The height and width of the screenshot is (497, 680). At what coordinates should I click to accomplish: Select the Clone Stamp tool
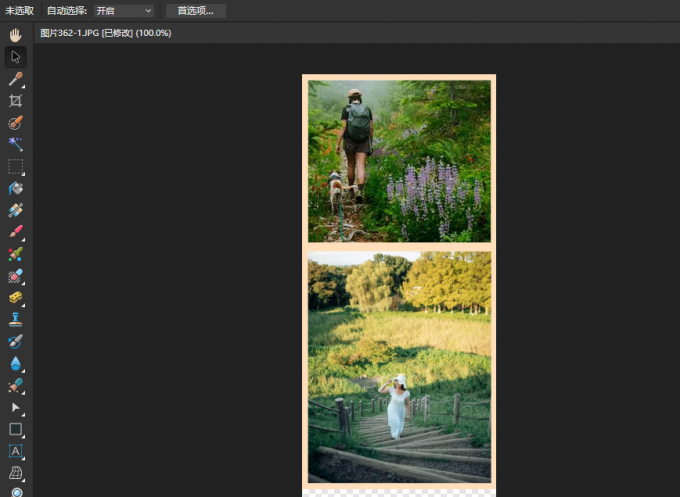[x=16, y=320]
